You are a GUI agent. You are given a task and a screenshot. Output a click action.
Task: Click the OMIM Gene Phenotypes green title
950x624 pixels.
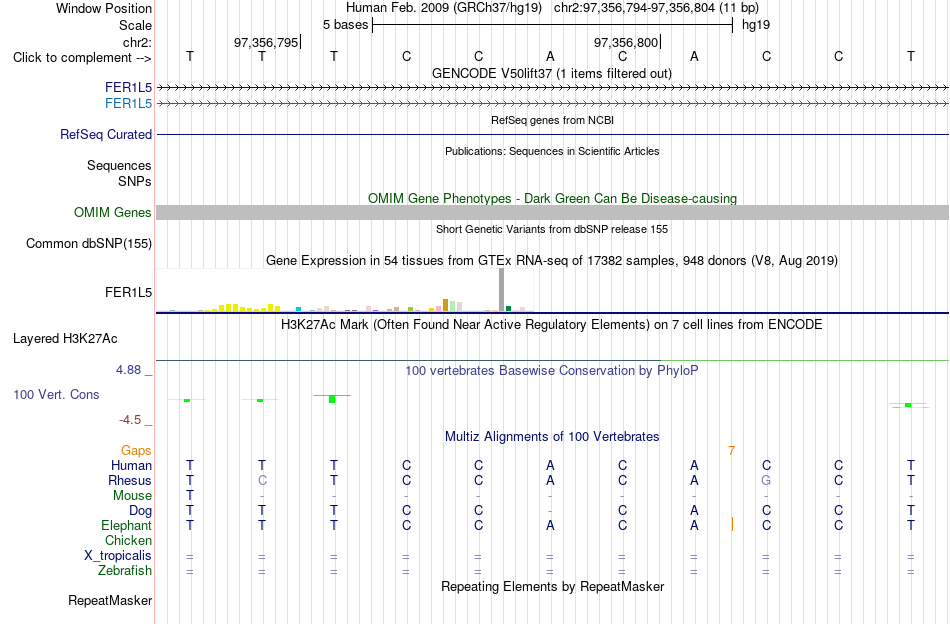[x=552, y=199]
